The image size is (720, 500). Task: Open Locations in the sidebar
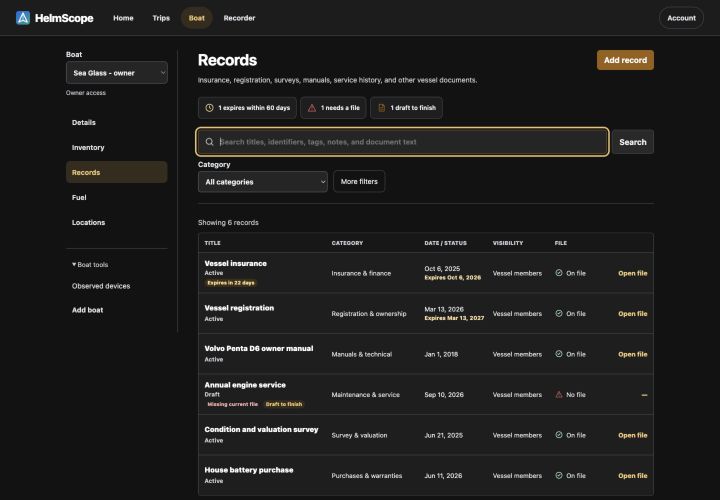click(117, 222)
